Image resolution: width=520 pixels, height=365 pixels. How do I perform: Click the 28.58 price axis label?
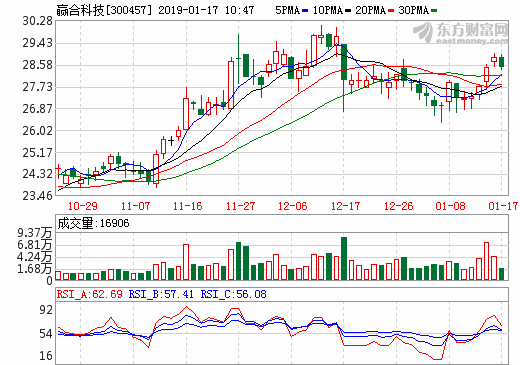38,65
